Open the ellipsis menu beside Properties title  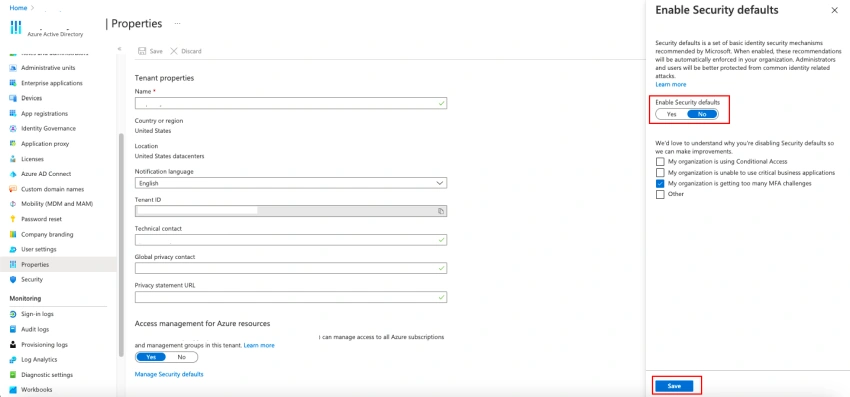coord(177,24)
